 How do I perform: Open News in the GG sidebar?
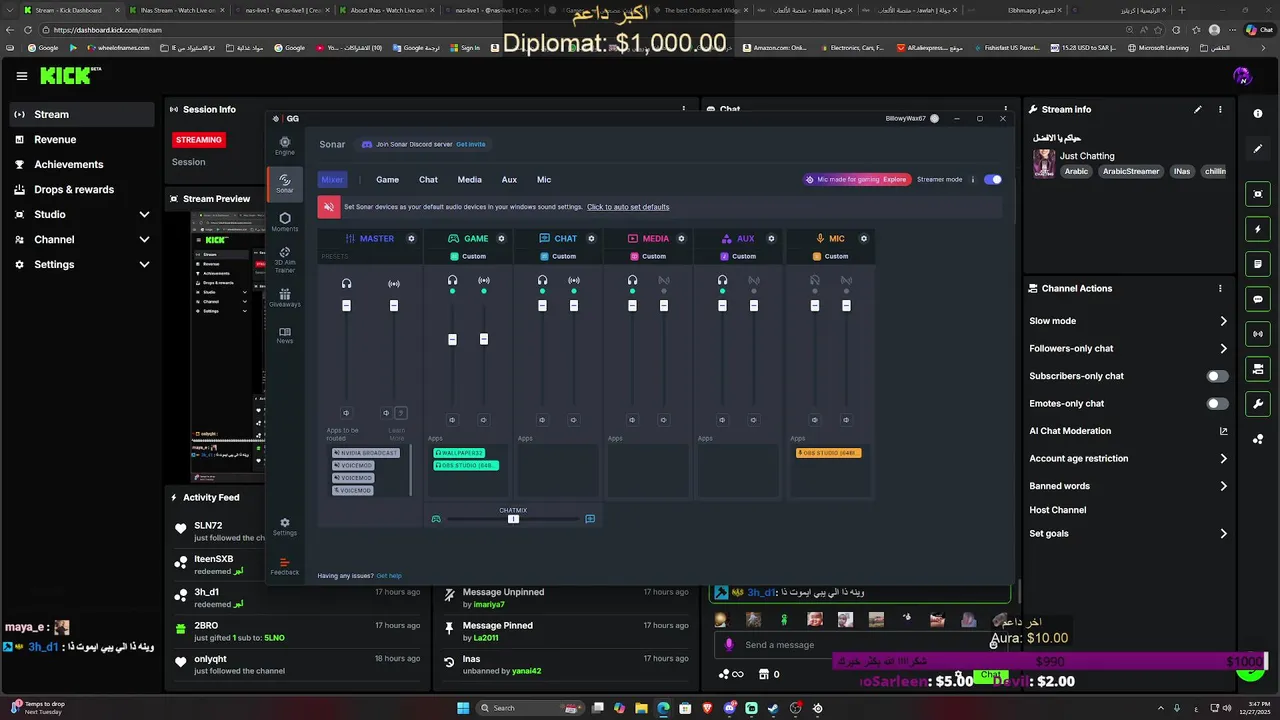click(x=285, y=335)
